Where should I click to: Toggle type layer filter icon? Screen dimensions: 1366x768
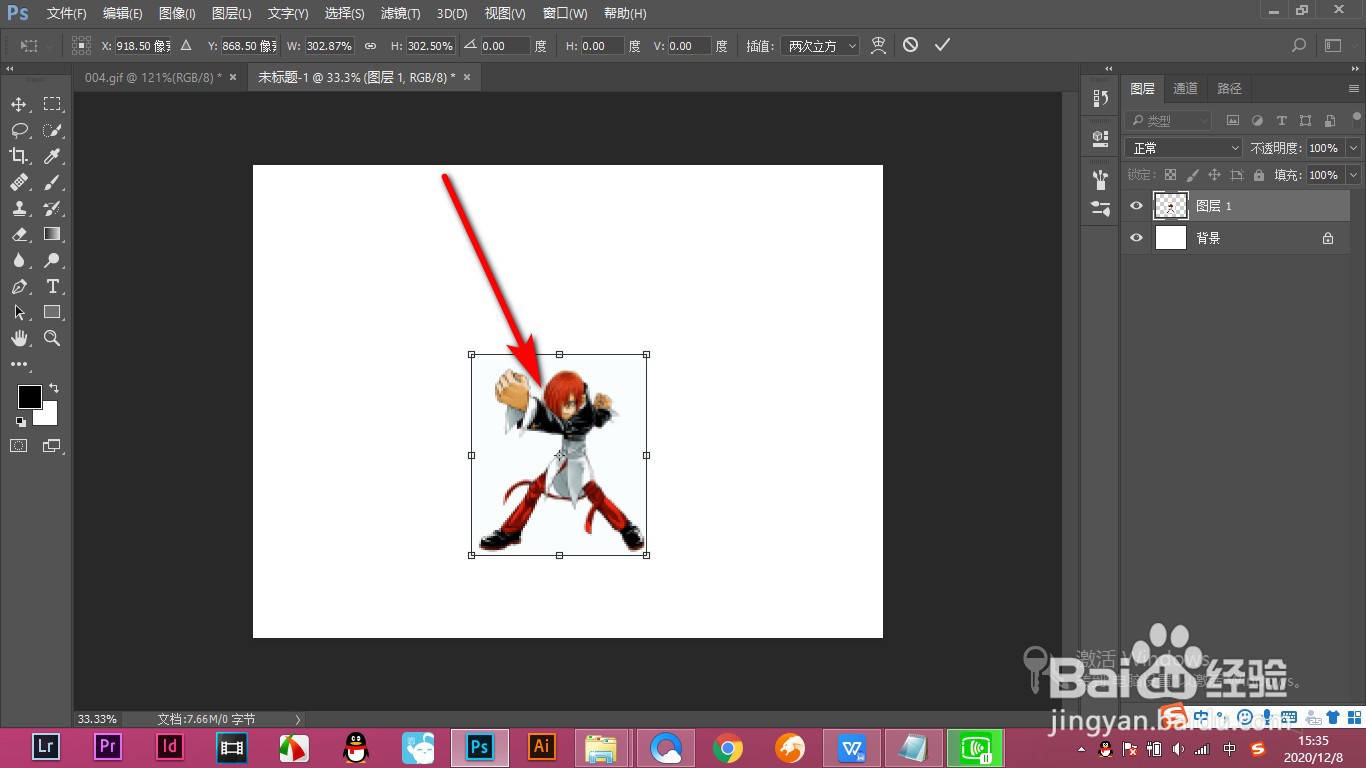[1281, 120]
